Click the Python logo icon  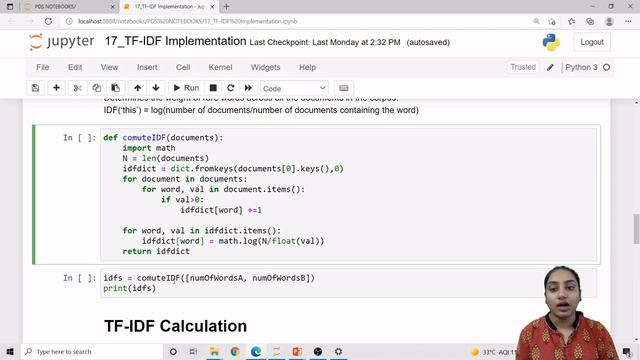[551, 42]
